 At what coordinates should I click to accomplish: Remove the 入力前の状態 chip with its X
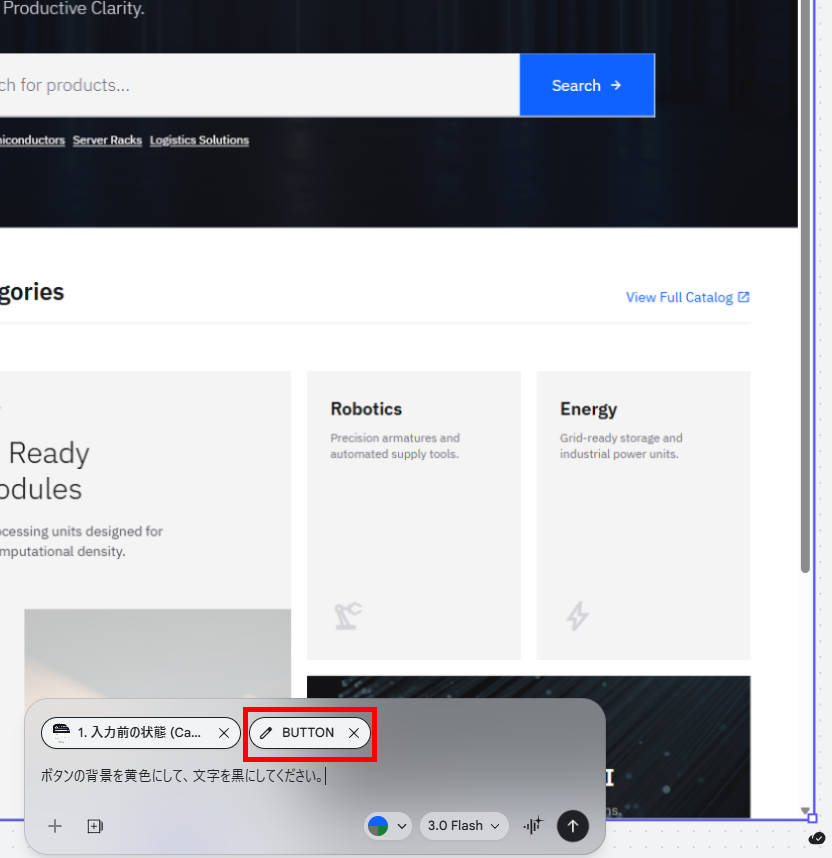(224, 733)
